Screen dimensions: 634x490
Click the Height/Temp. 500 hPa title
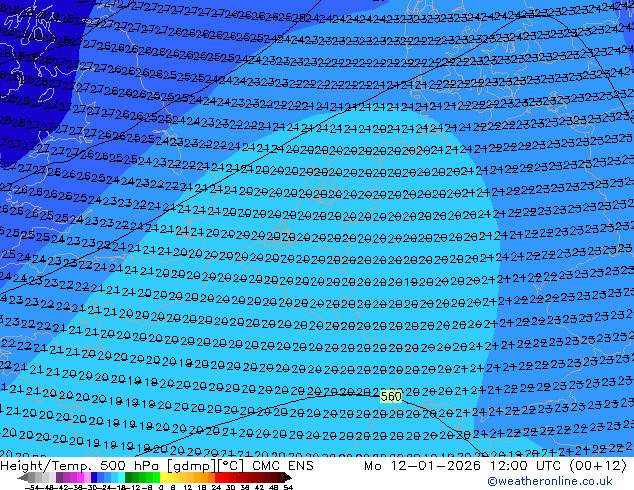coord(80,466)
